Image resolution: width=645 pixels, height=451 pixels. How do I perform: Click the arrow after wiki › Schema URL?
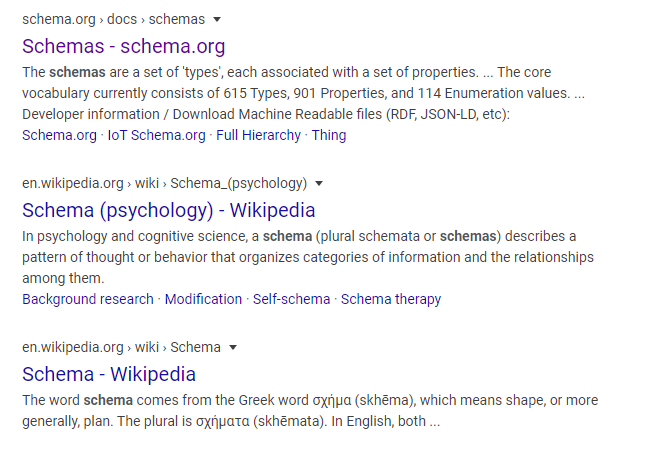233,348
